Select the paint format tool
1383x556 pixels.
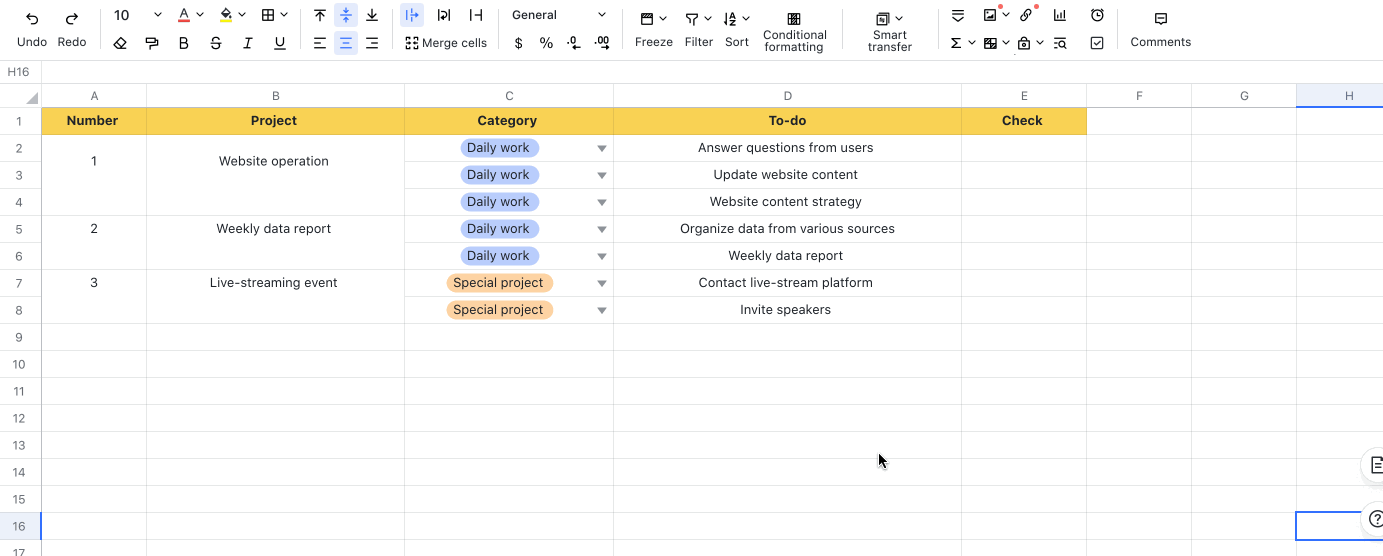pyautogui.click(x=152, y=43)
